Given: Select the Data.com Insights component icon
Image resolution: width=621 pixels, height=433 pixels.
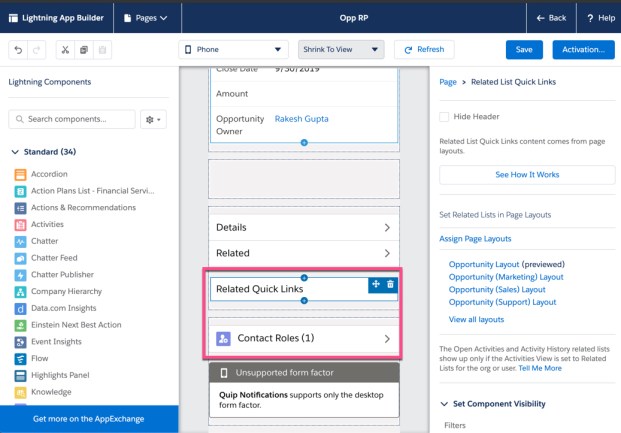Looking at the screenshot, I should pyautogui.click(x=20, y=309).
